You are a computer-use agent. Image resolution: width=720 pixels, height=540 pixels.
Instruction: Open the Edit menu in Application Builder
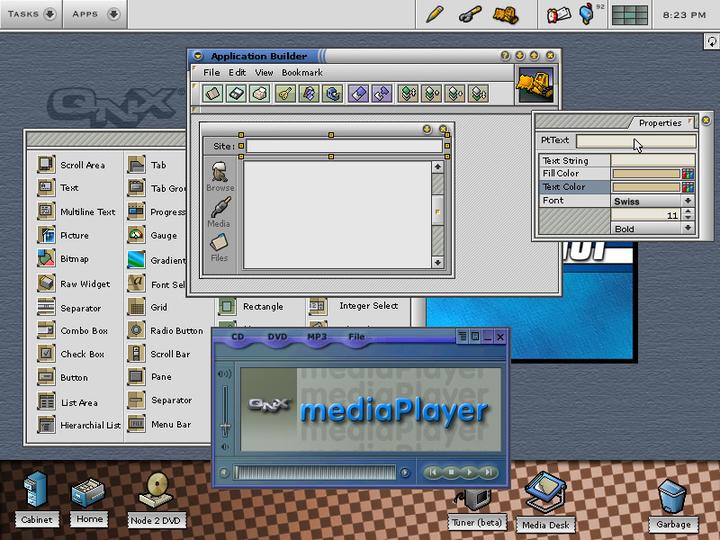click(x=237, y=73)
